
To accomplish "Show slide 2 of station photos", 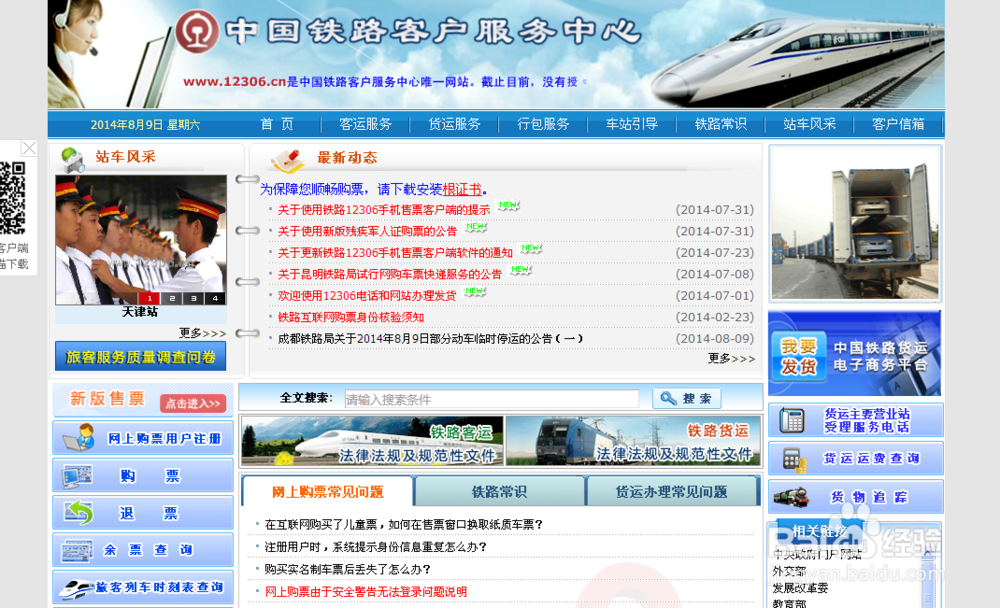I will [172, 298].
